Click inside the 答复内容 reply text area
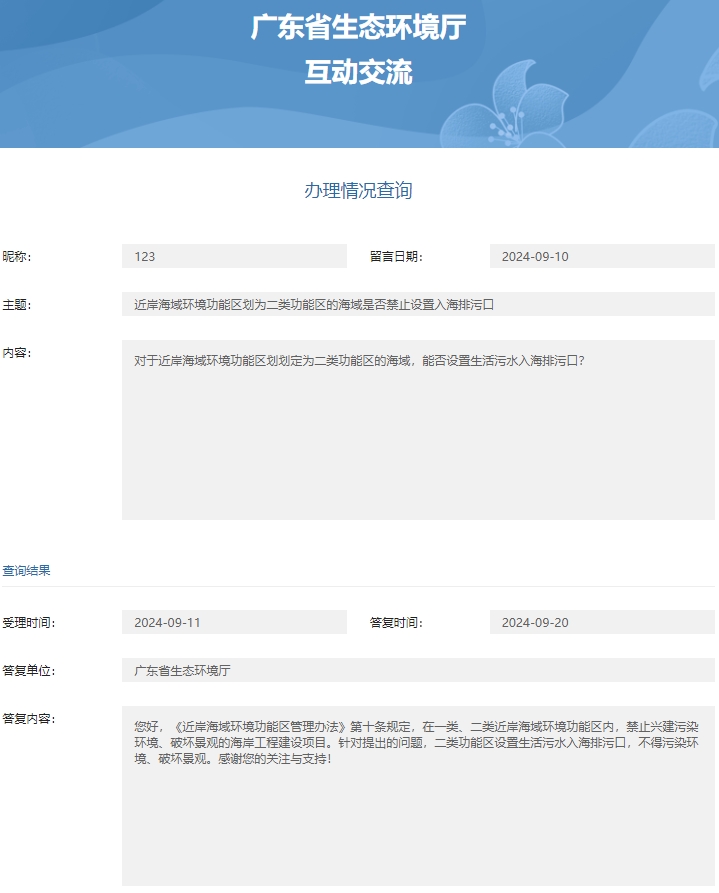The image size is (719, 893). (418, 800)
